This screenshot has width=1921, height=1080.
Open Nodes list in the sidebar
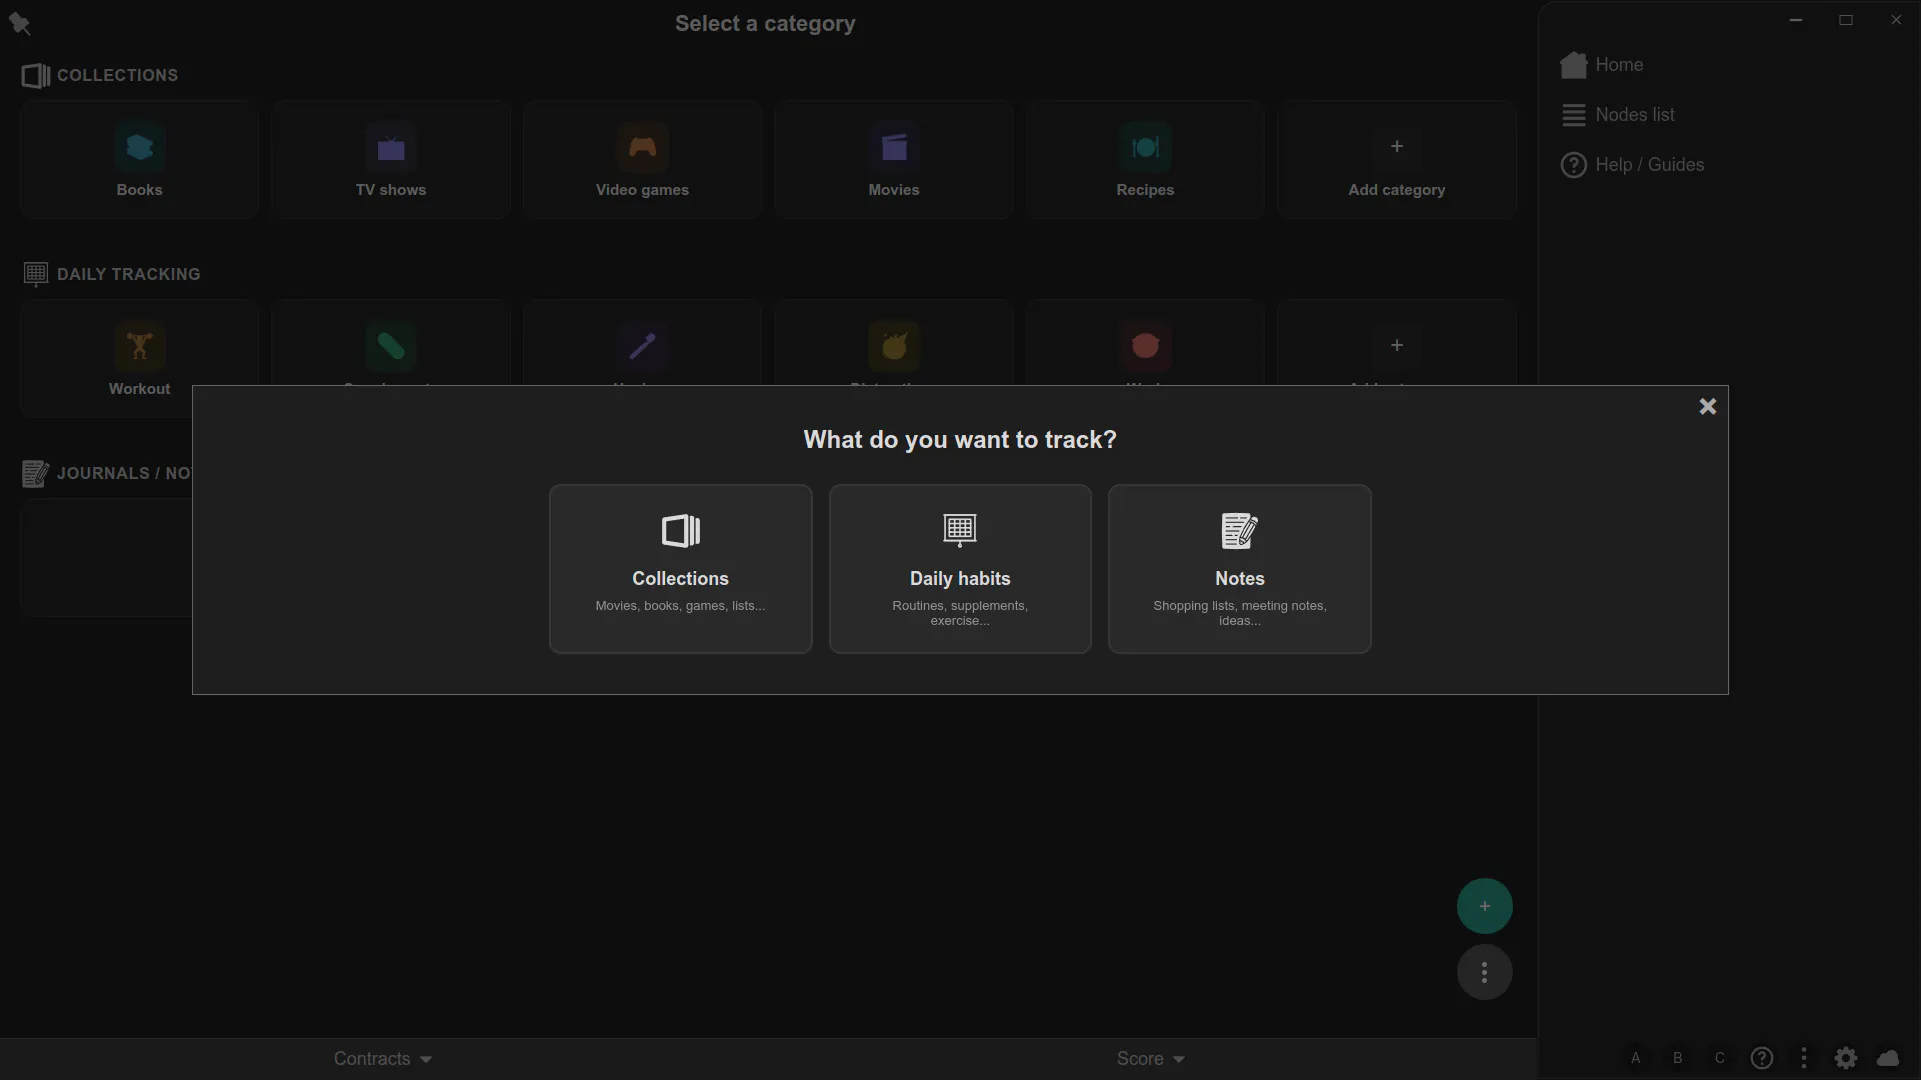[x=1618, y=115]
